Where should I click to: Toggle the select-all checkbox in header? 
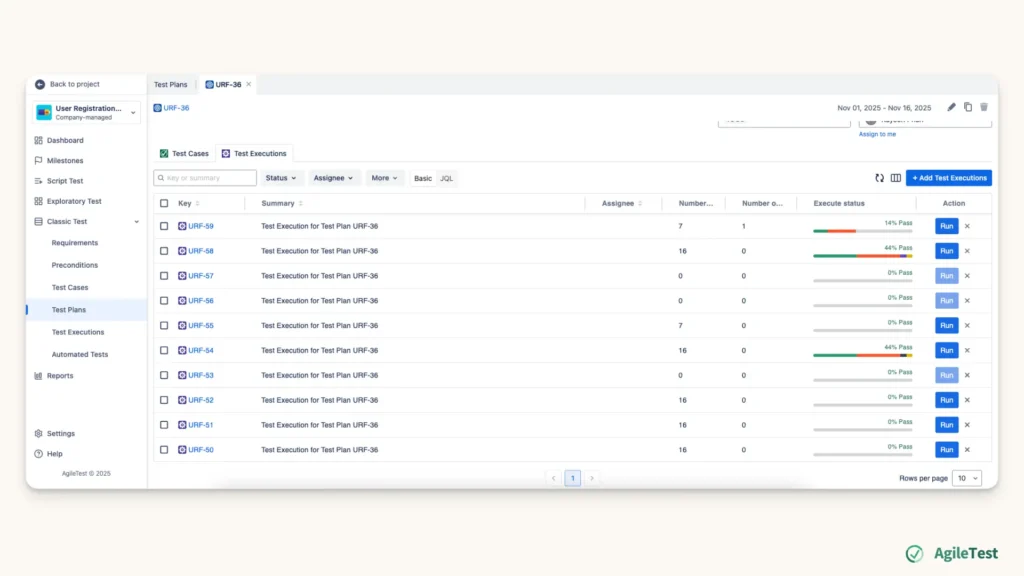point(164,204)
